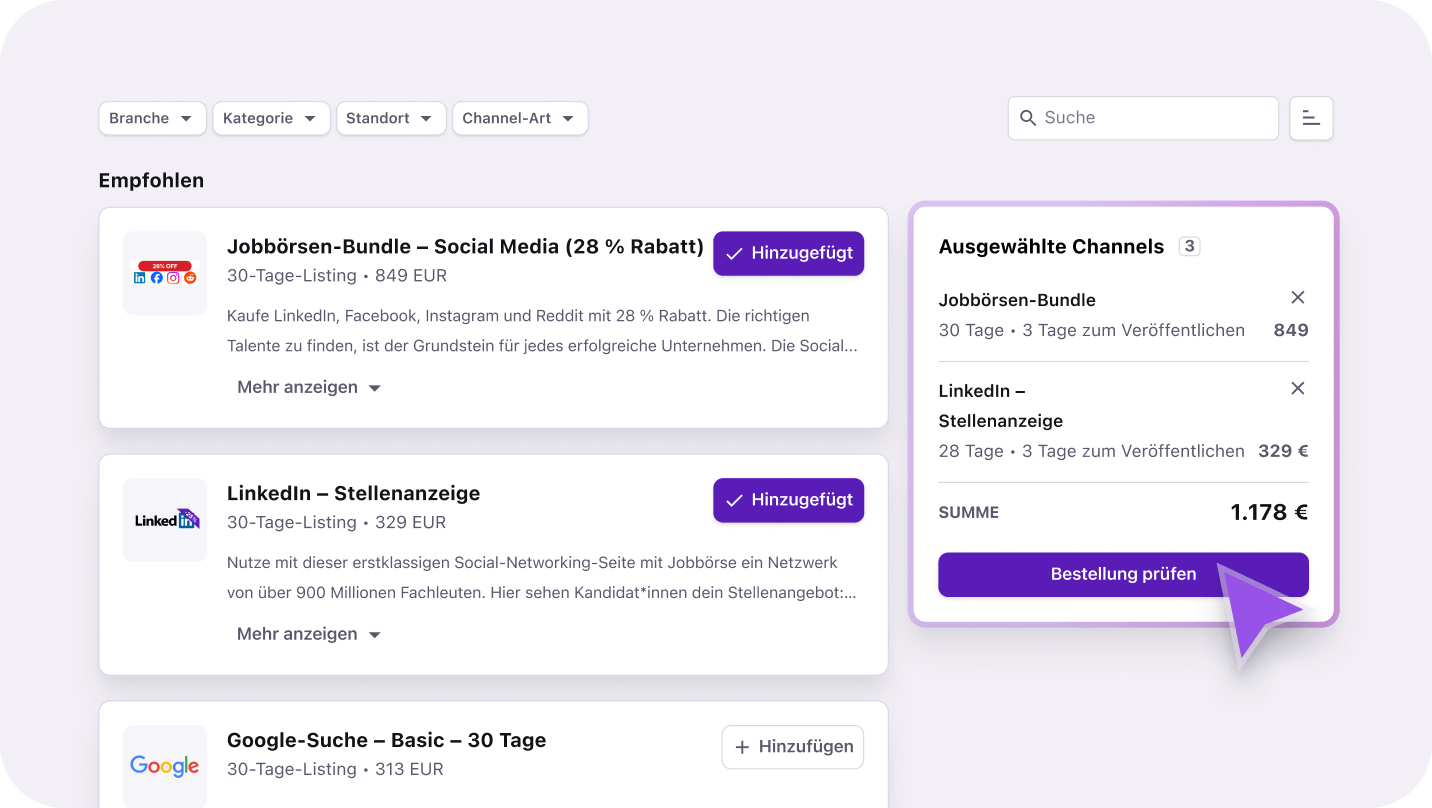1432x808 pixels.
Task: Click the LinkedIn logo thumbnail
Action: [165, 520]
